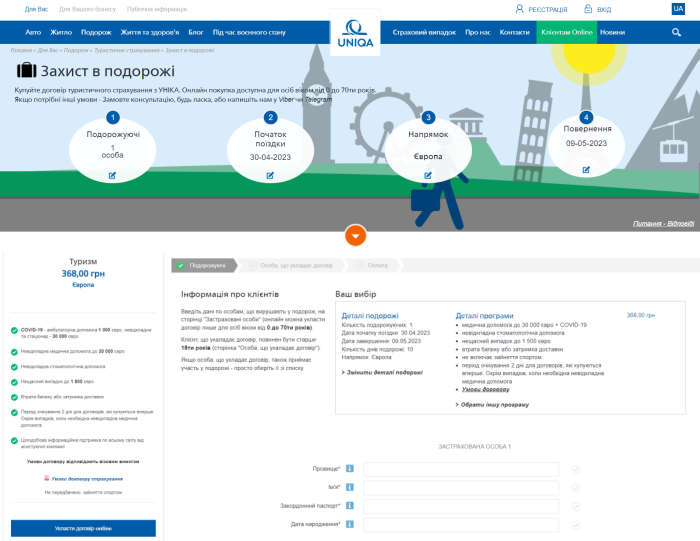Click the Клієнтам Online button
700x541 pixels.
tap(567, 32)
